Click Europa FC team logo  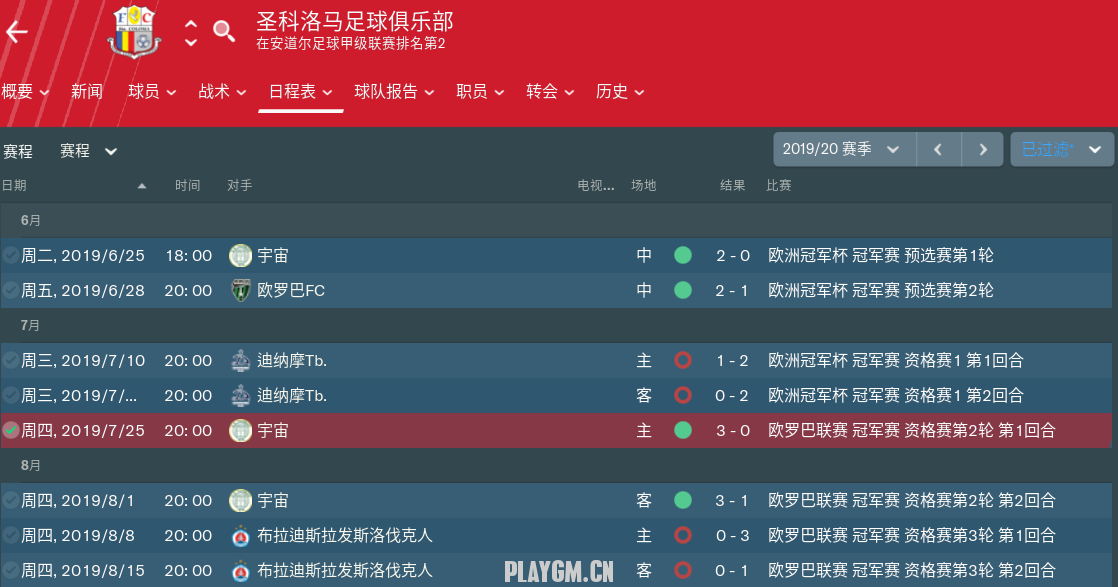tap(240, 291)
